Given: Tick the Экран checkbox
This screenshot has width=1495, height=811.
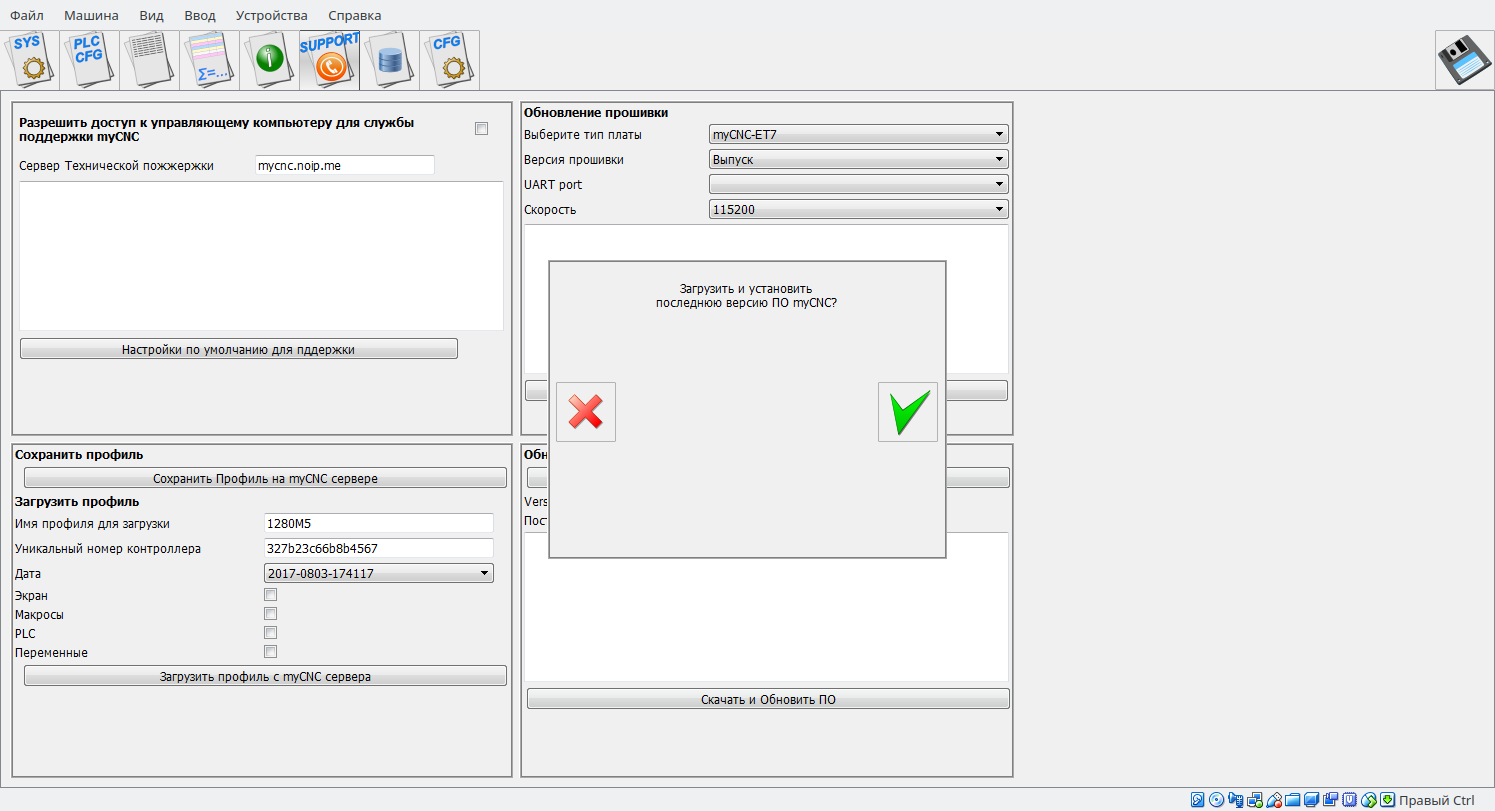Looking at the screenshot, I should 270,595.
